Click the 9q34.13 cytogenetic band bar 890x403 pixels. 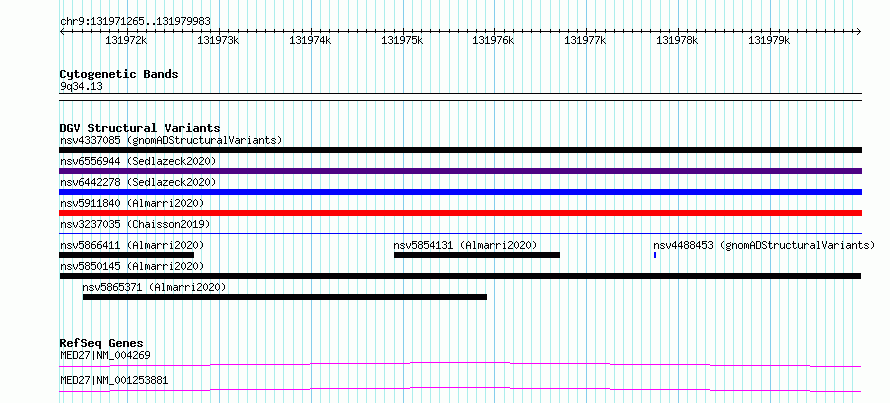click(460, 97)
